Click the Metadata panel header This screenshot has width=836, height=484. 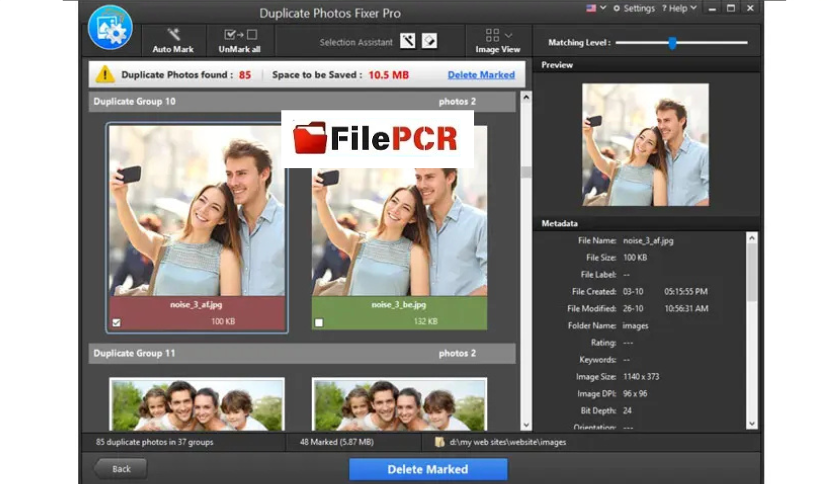point(647,223)
